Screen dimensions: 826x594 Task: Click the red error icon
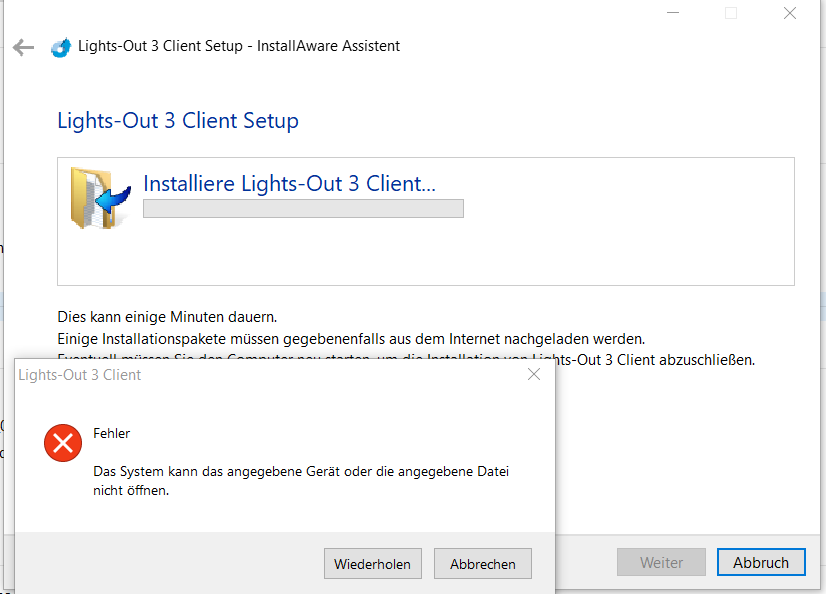[x=63, y=442]
